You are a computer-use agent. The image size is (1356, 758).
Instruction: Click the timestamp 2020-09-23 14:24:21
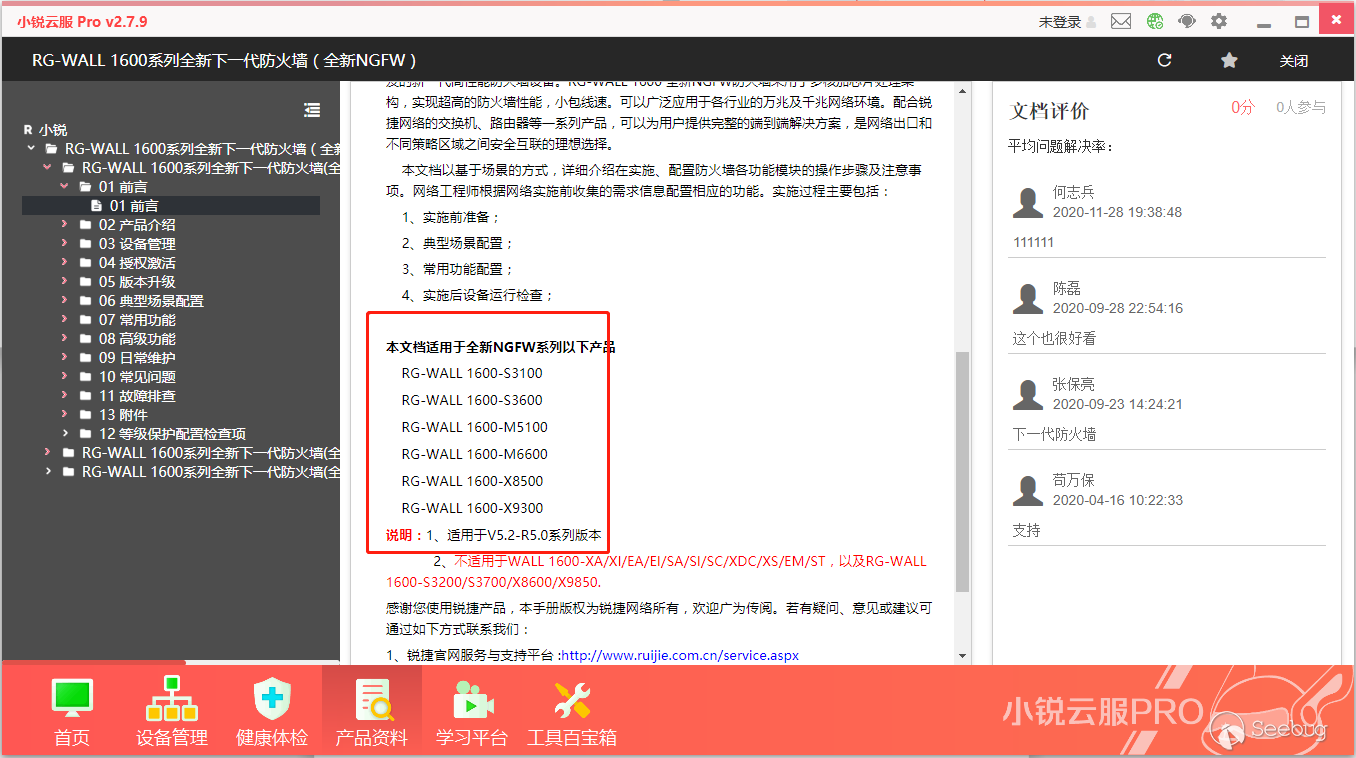[1118, 405]
